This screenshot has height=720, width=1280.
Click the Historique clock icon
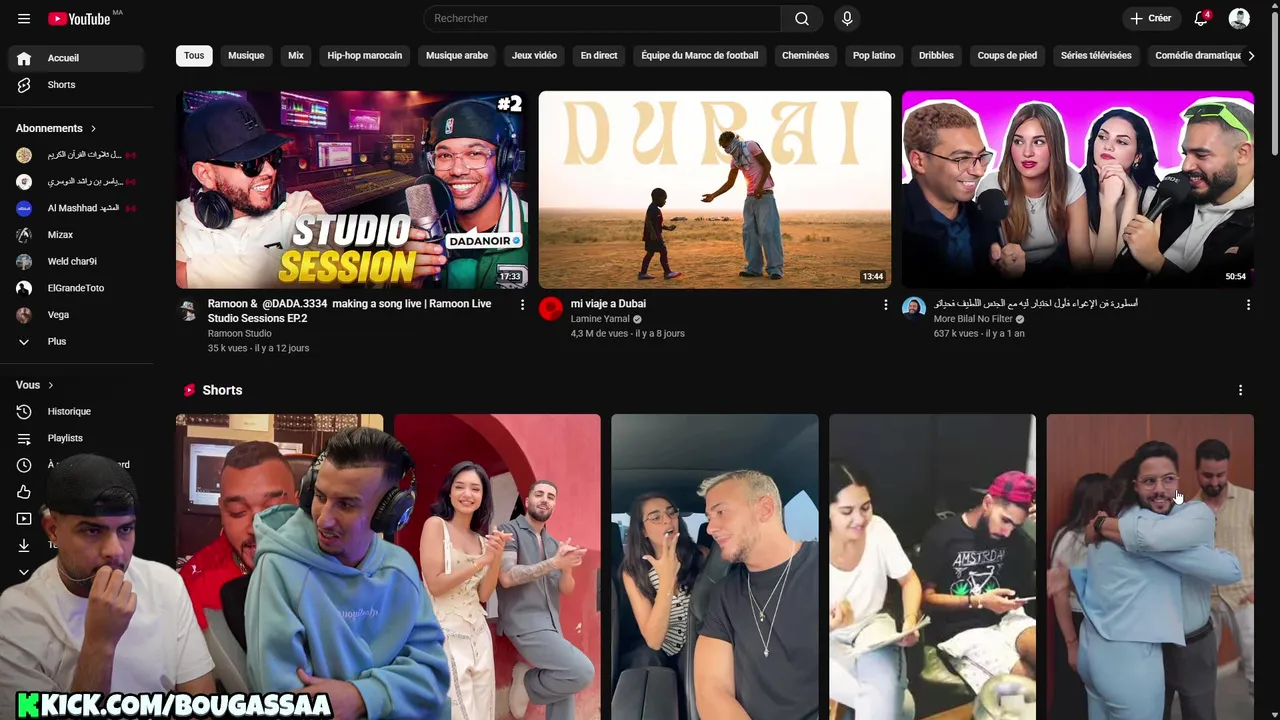click(24, 411)
